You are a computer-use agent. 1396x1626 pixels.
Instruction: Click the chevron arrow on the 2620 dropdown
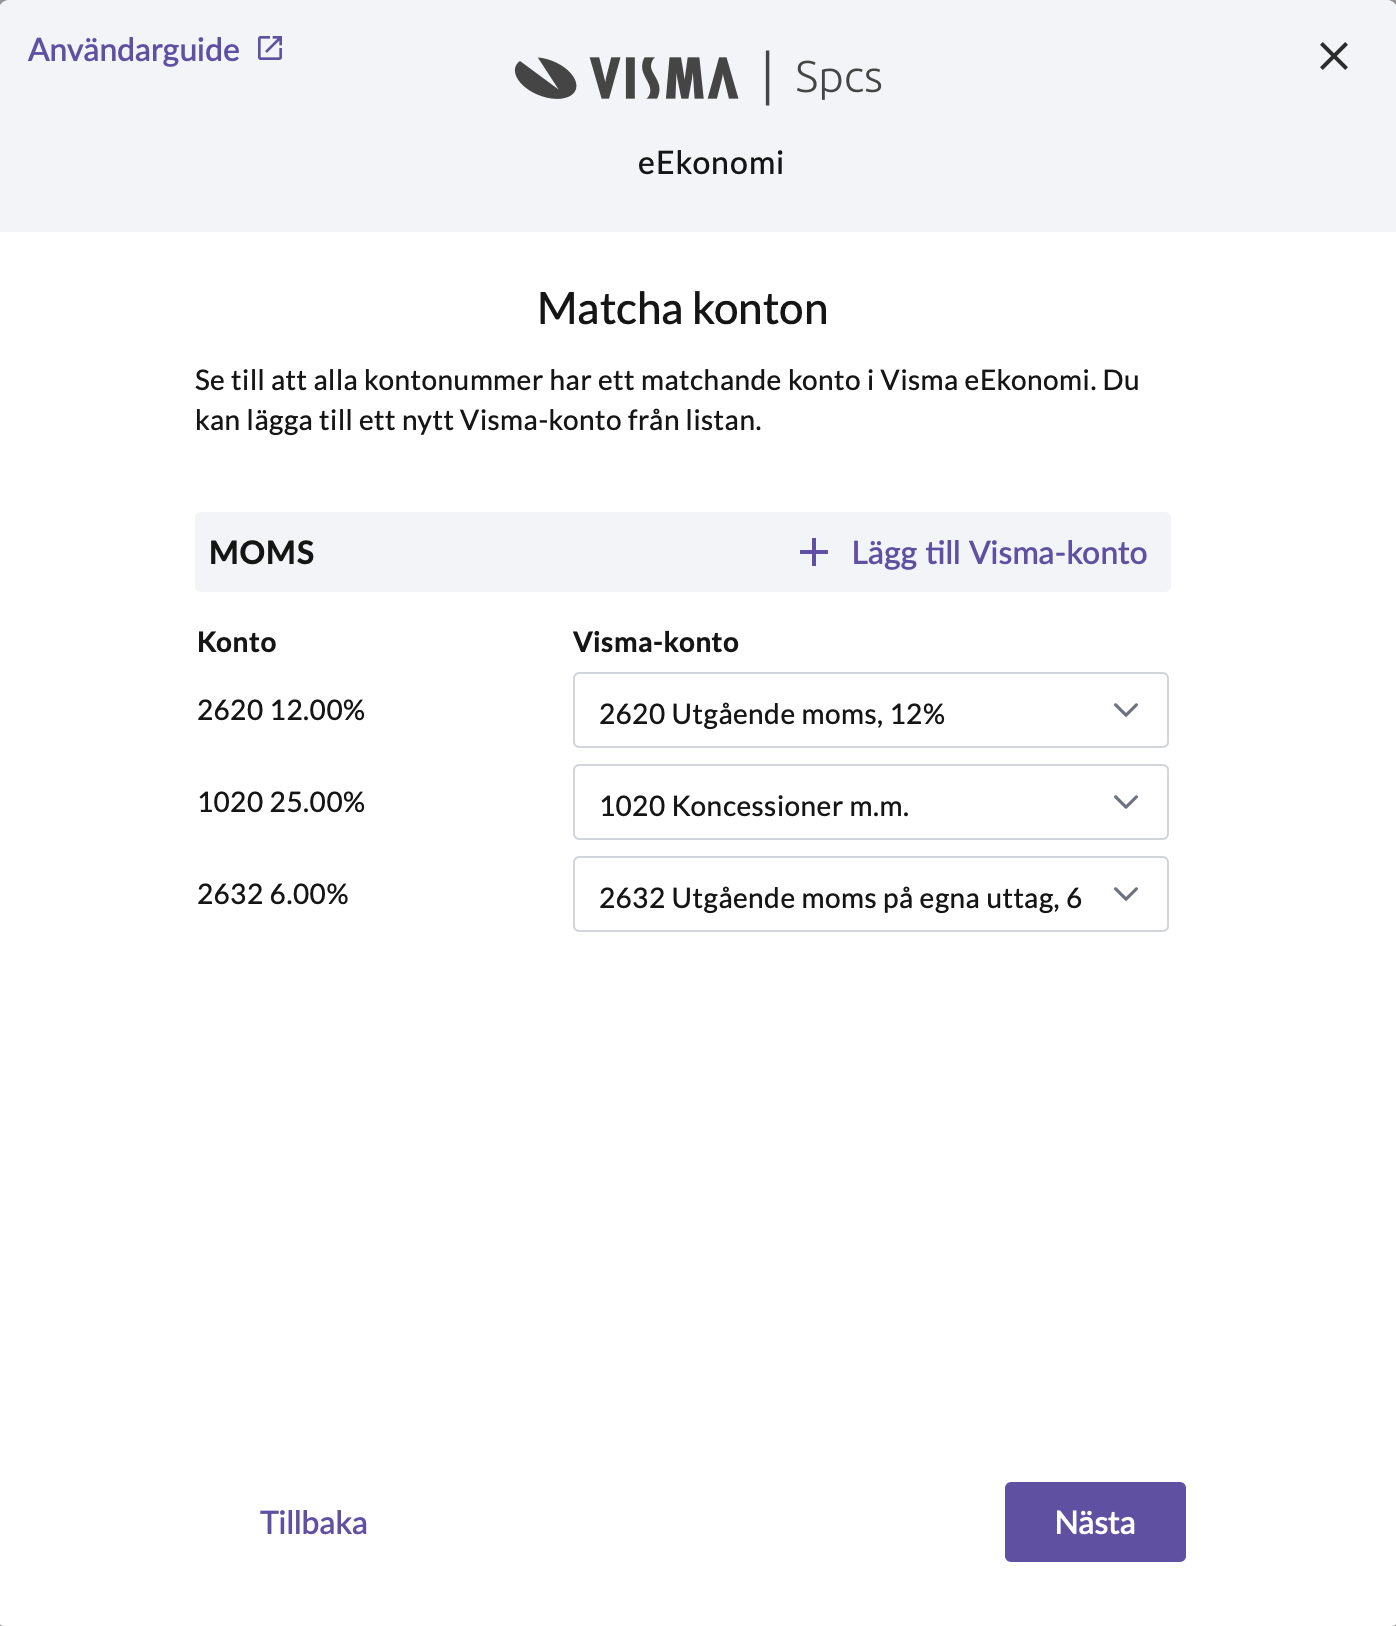coord(1126,711)
